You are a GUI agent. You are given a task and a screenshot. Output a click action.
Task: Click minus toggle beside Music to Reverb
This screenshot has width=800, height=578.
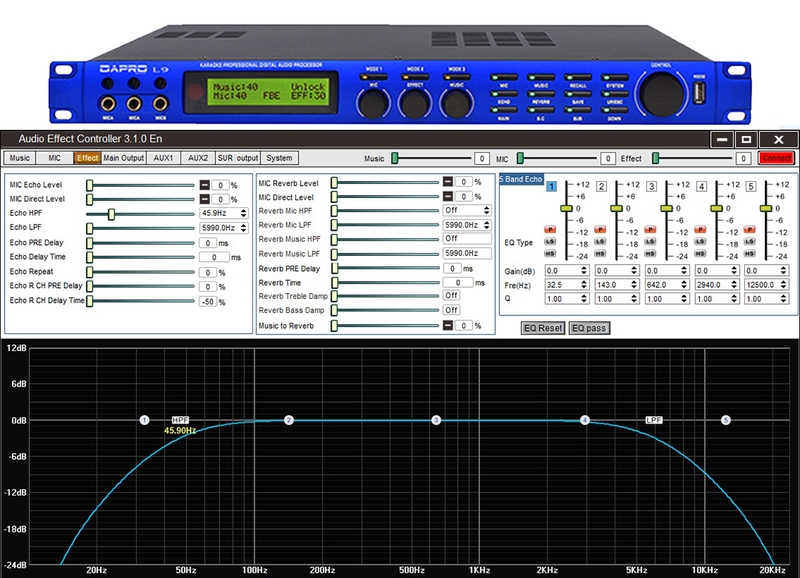[447, 325]
